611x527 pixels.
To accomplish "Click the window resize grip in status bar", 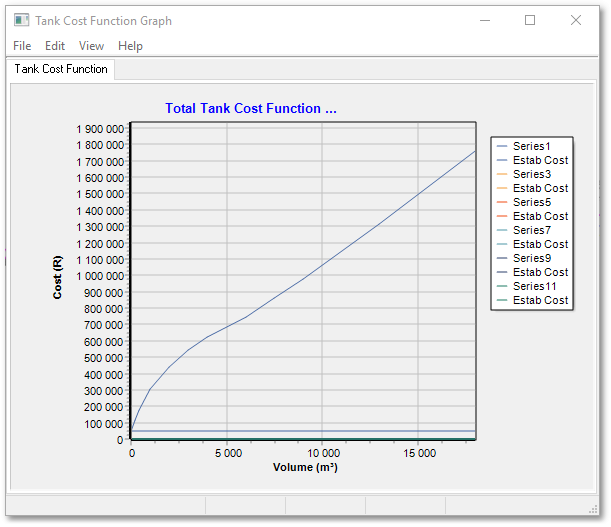I will point(593,509).
